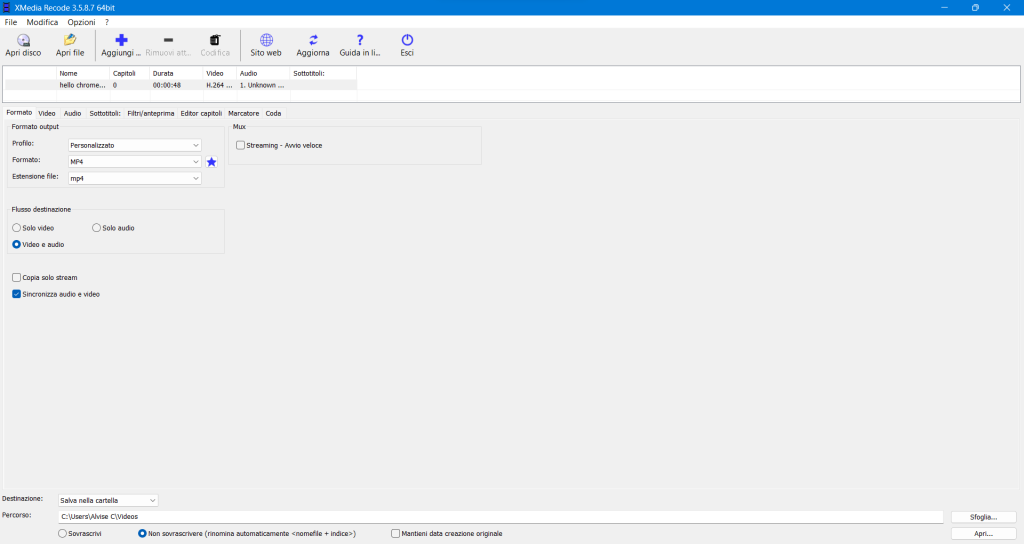The width and height of the screenshot is (1024, 544).
Task: Click the Esci power icon
Action: pos(407,41)
